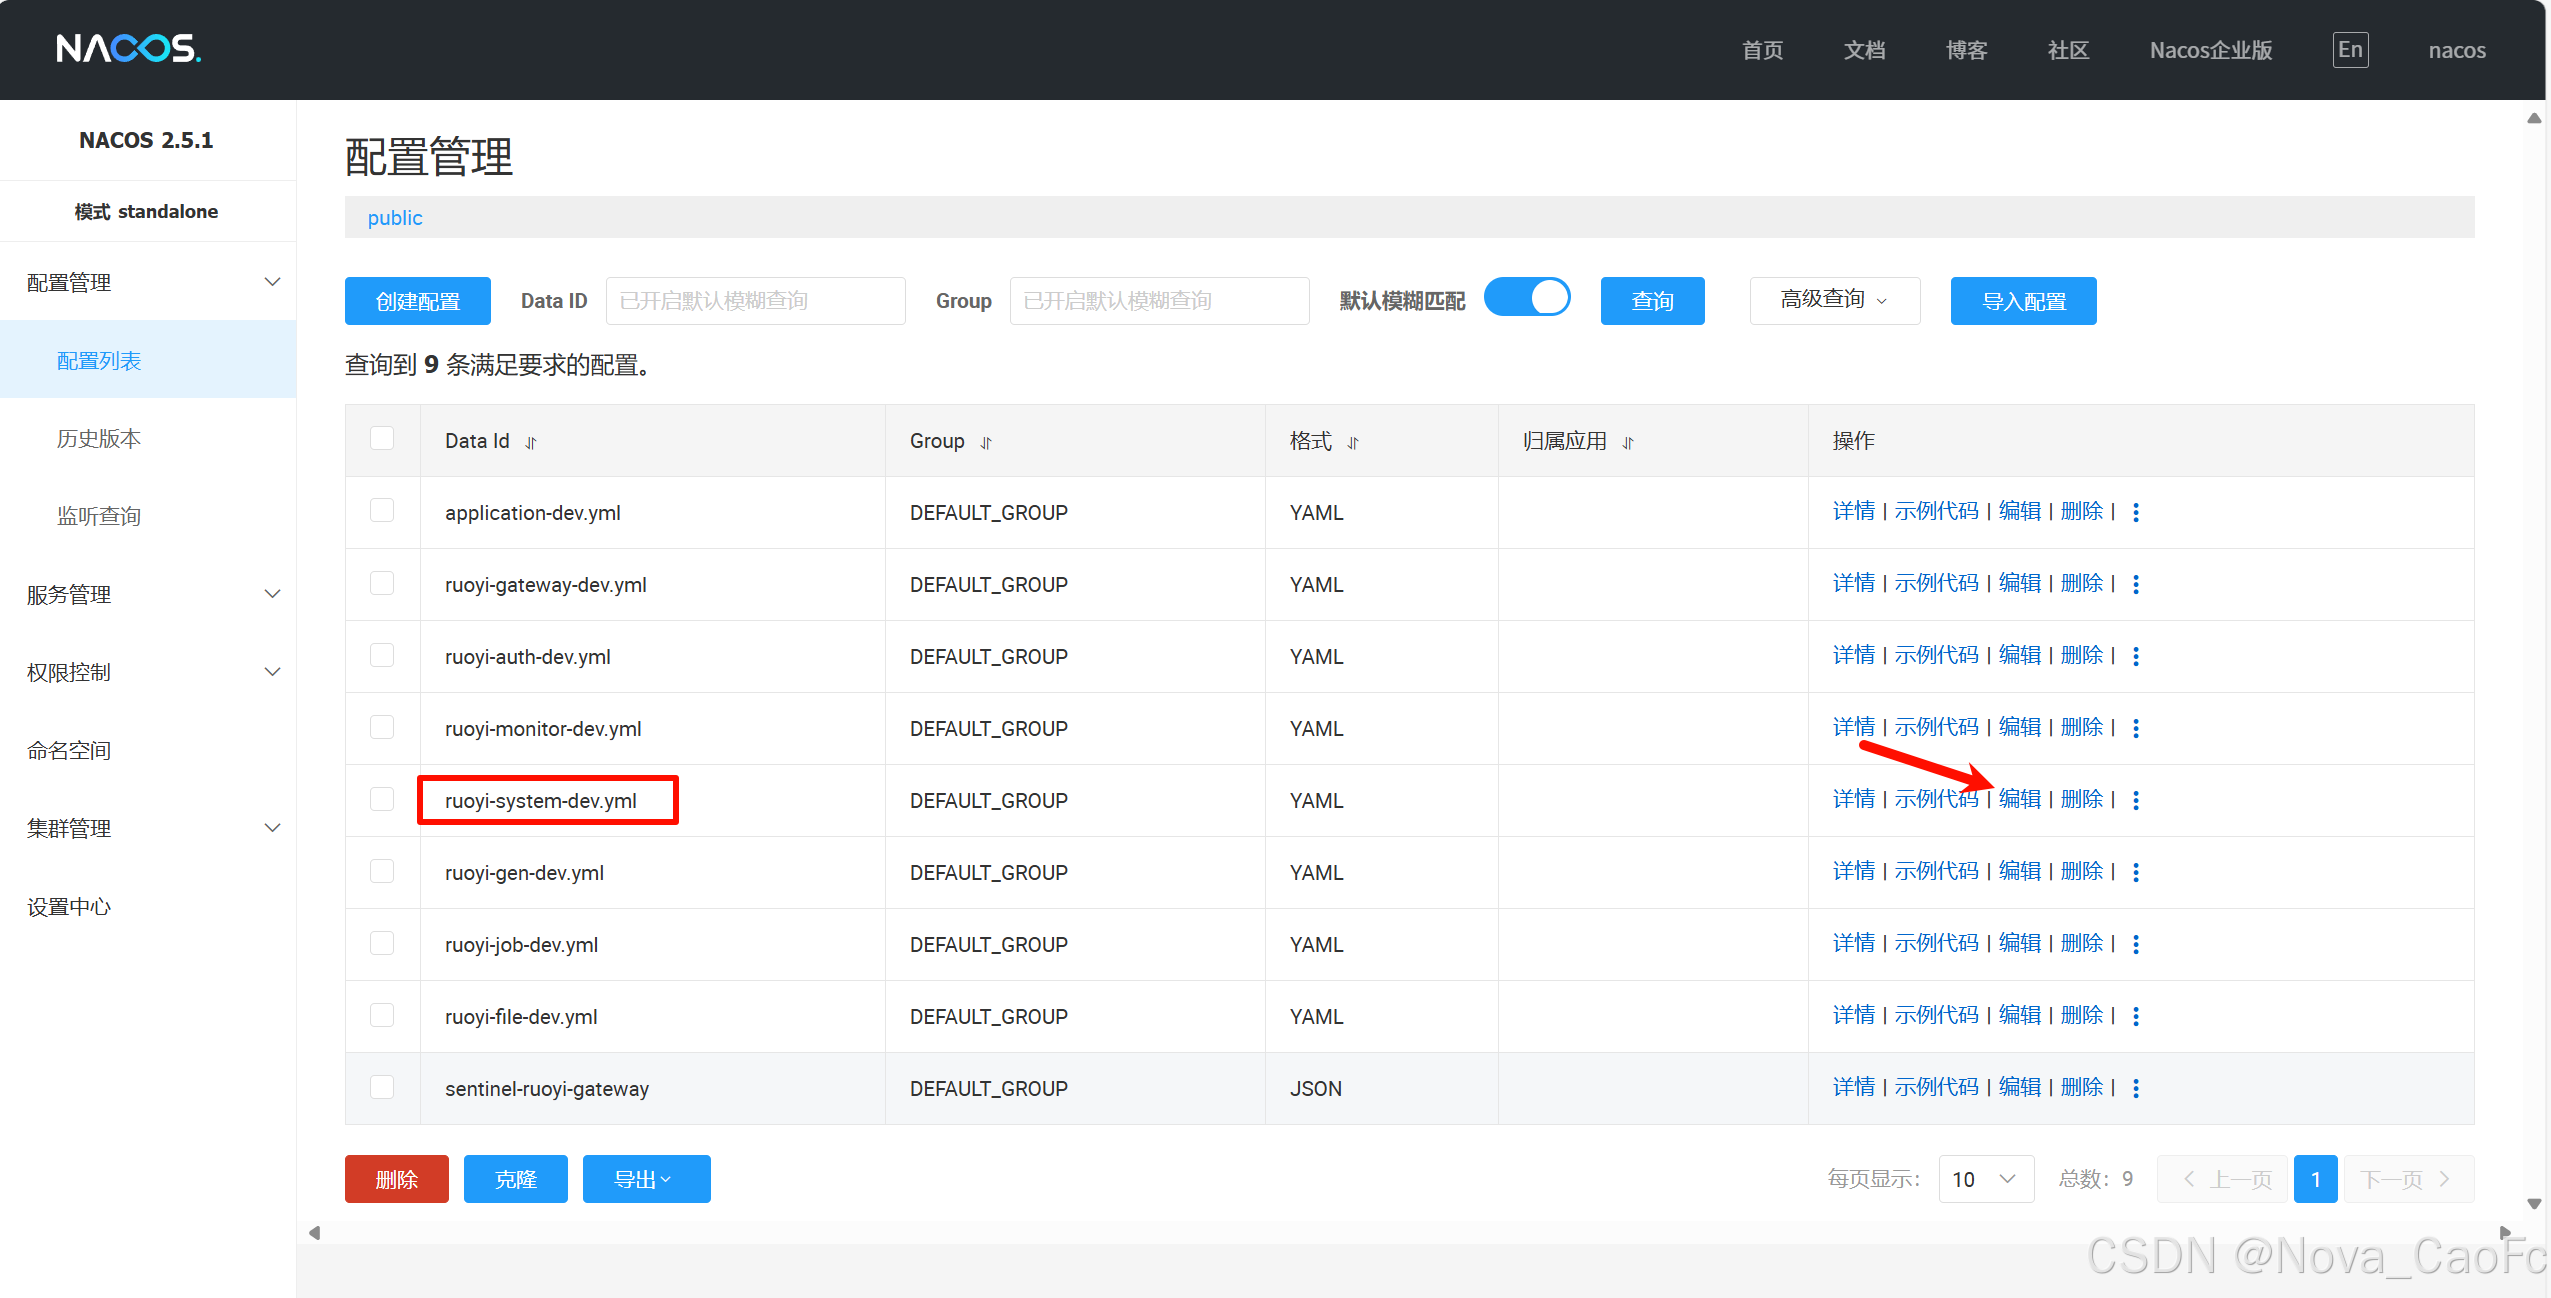
Task: Open more actions for ruoyi-gen-dev.yml
Action: point(2136,872)
